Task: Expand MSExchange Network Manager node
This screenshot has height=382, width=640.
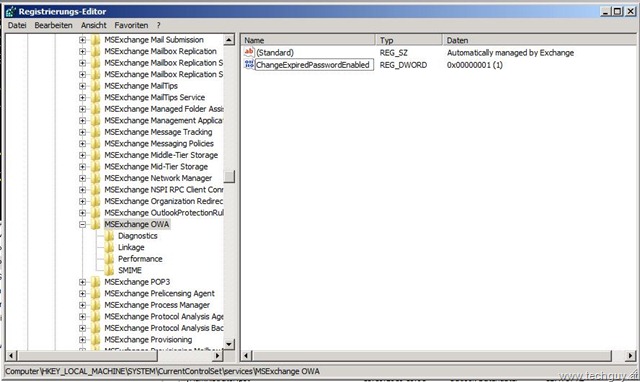Action: 82,178
